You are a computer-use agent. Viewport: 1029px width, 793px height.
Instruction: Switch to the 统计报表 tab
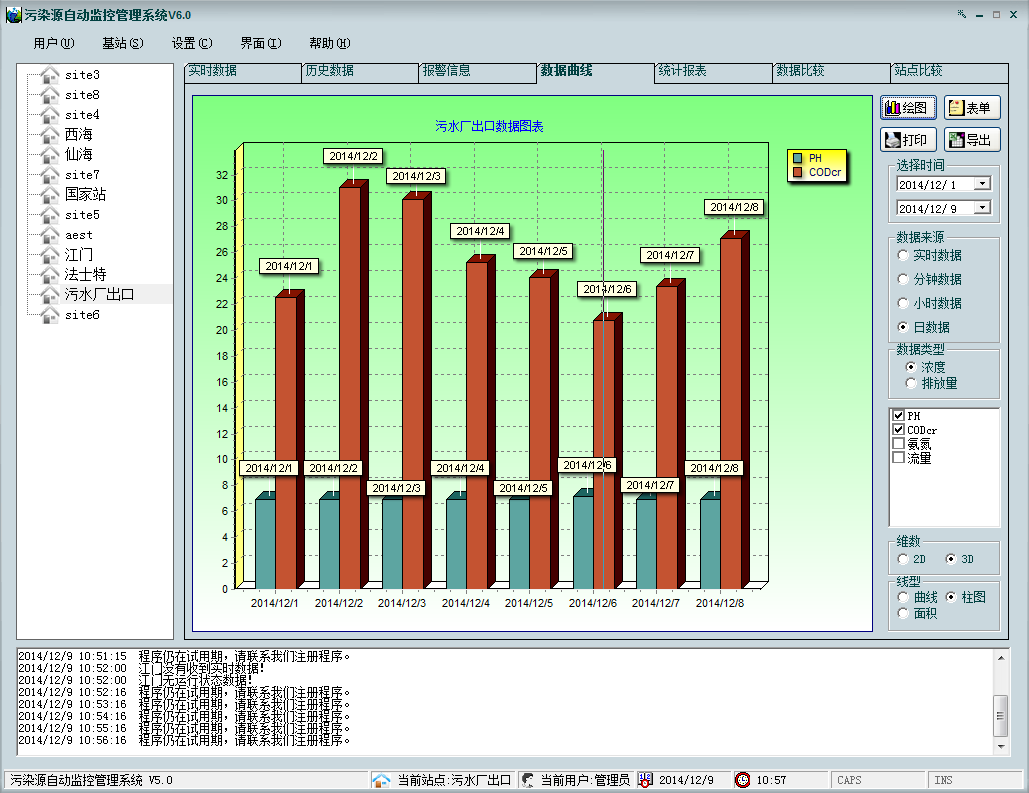tap(682, 71)
